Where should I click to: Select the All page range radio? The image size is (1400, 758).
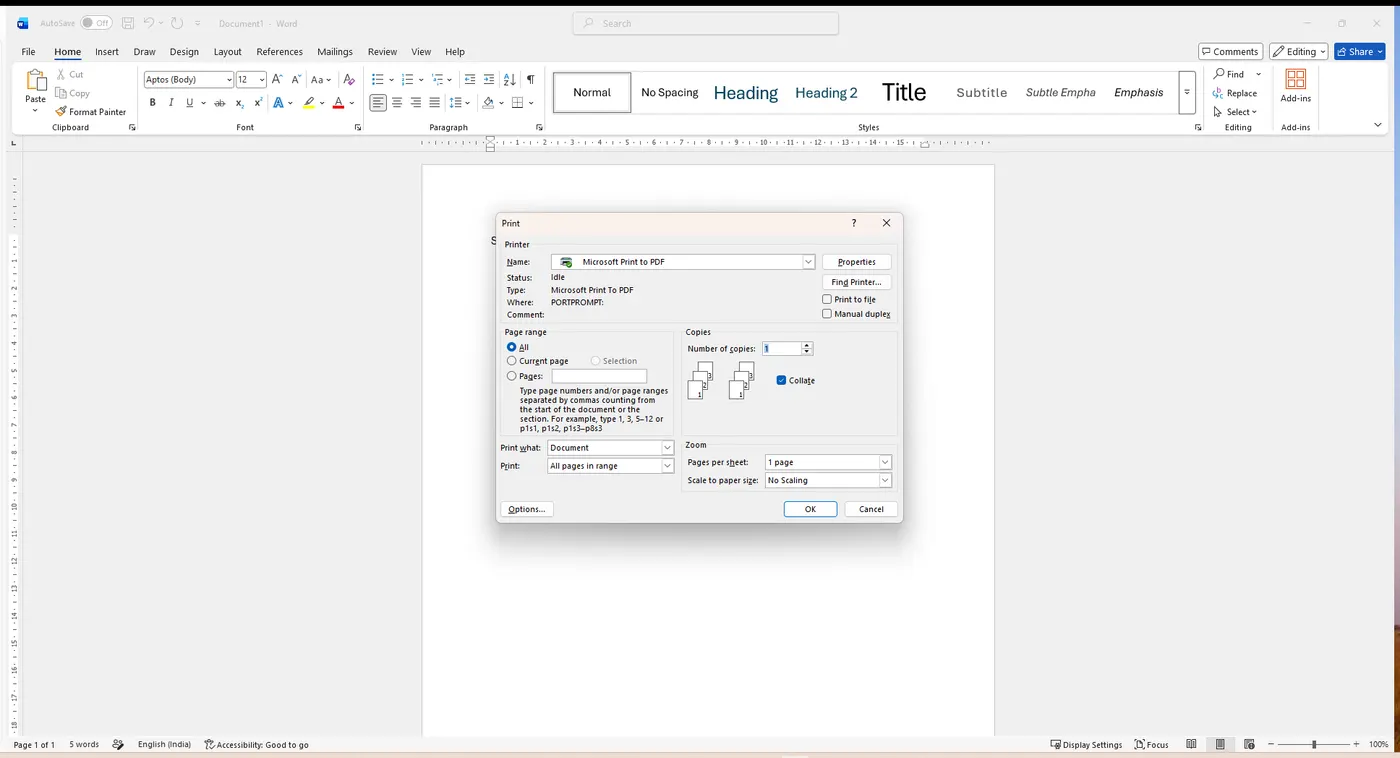[512, 347]
